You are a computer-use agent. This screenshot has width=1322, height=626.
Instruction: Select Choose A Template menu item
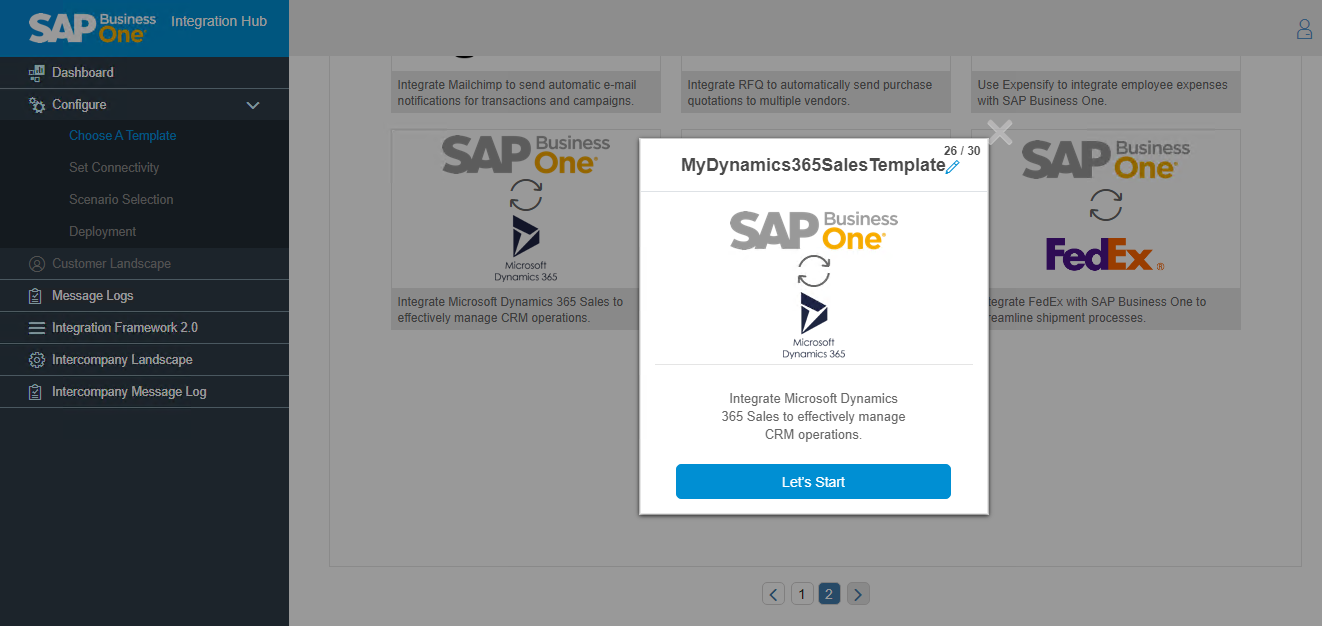tap(122, 136)
